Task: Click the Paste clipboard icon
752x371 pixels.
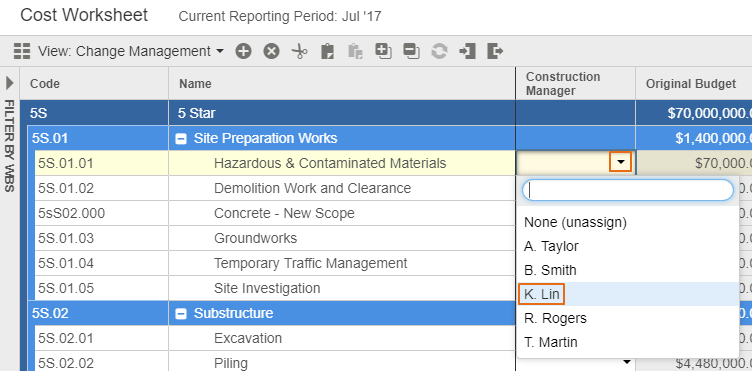Action: pyautogui.click(x=328, y=51)
